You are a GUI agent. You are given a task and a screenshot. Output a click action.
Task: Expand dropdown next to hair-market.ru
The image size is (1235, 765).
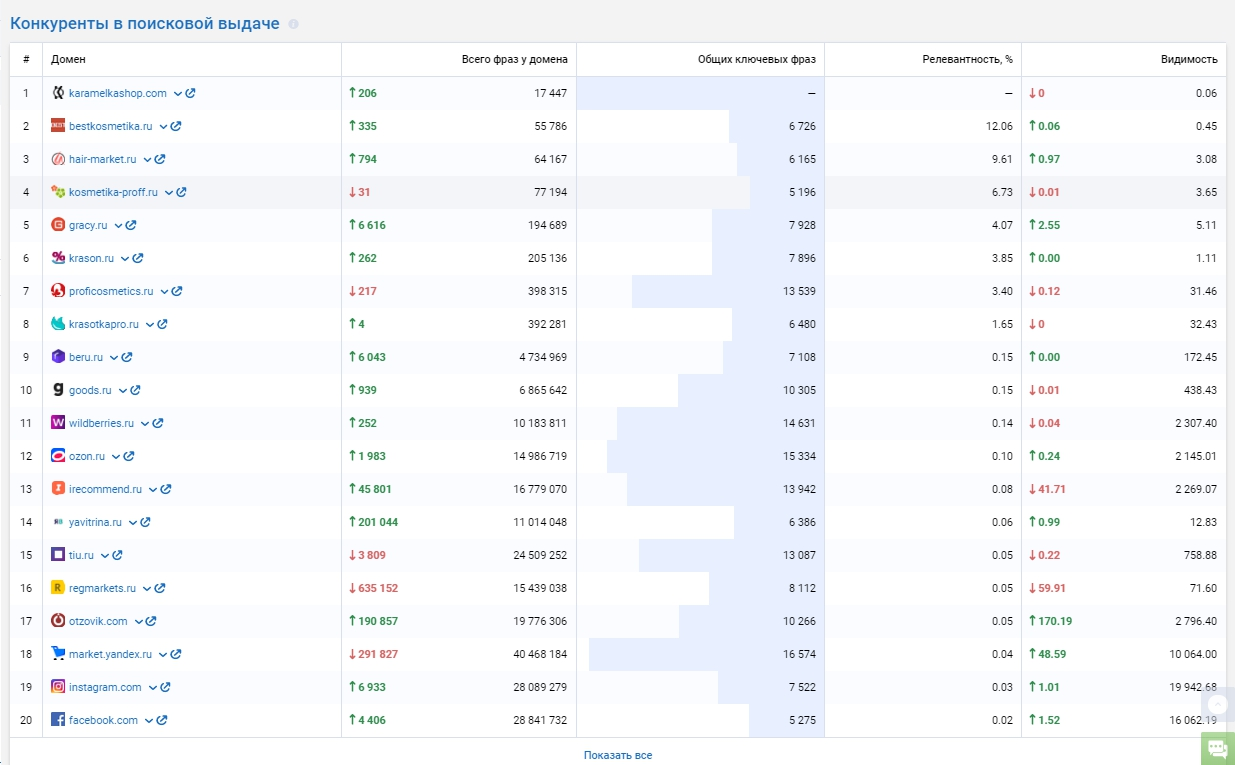[x=147, y=159]
